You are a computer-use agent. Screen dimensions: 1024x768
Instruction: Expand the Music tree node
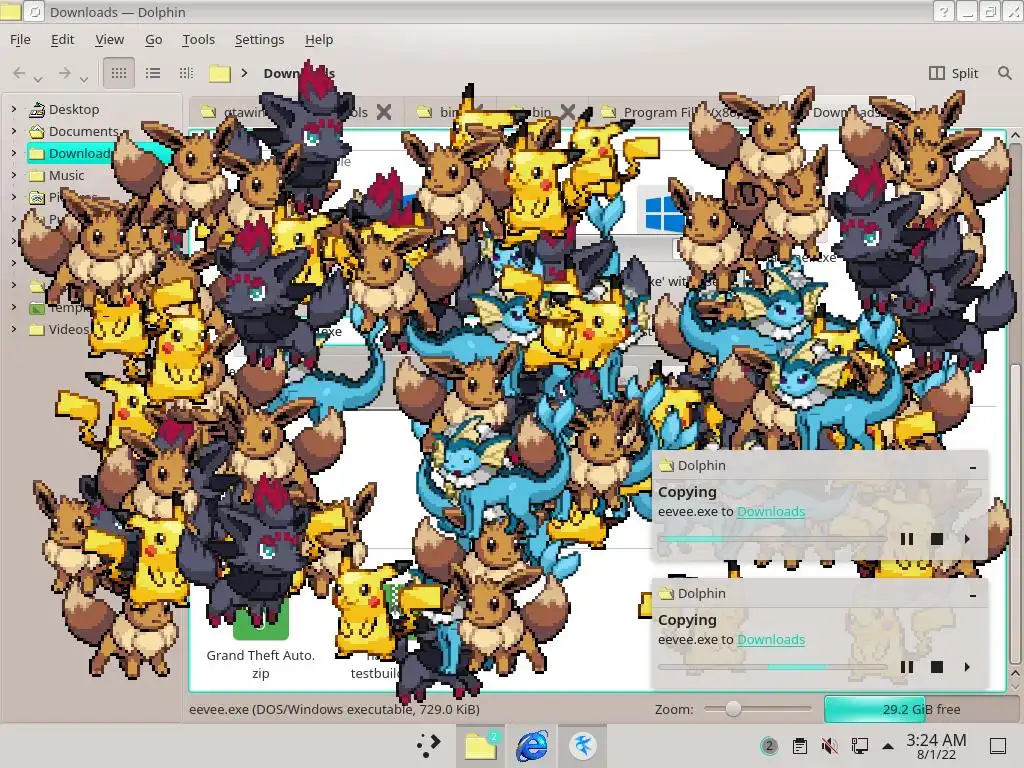(14, 176)
